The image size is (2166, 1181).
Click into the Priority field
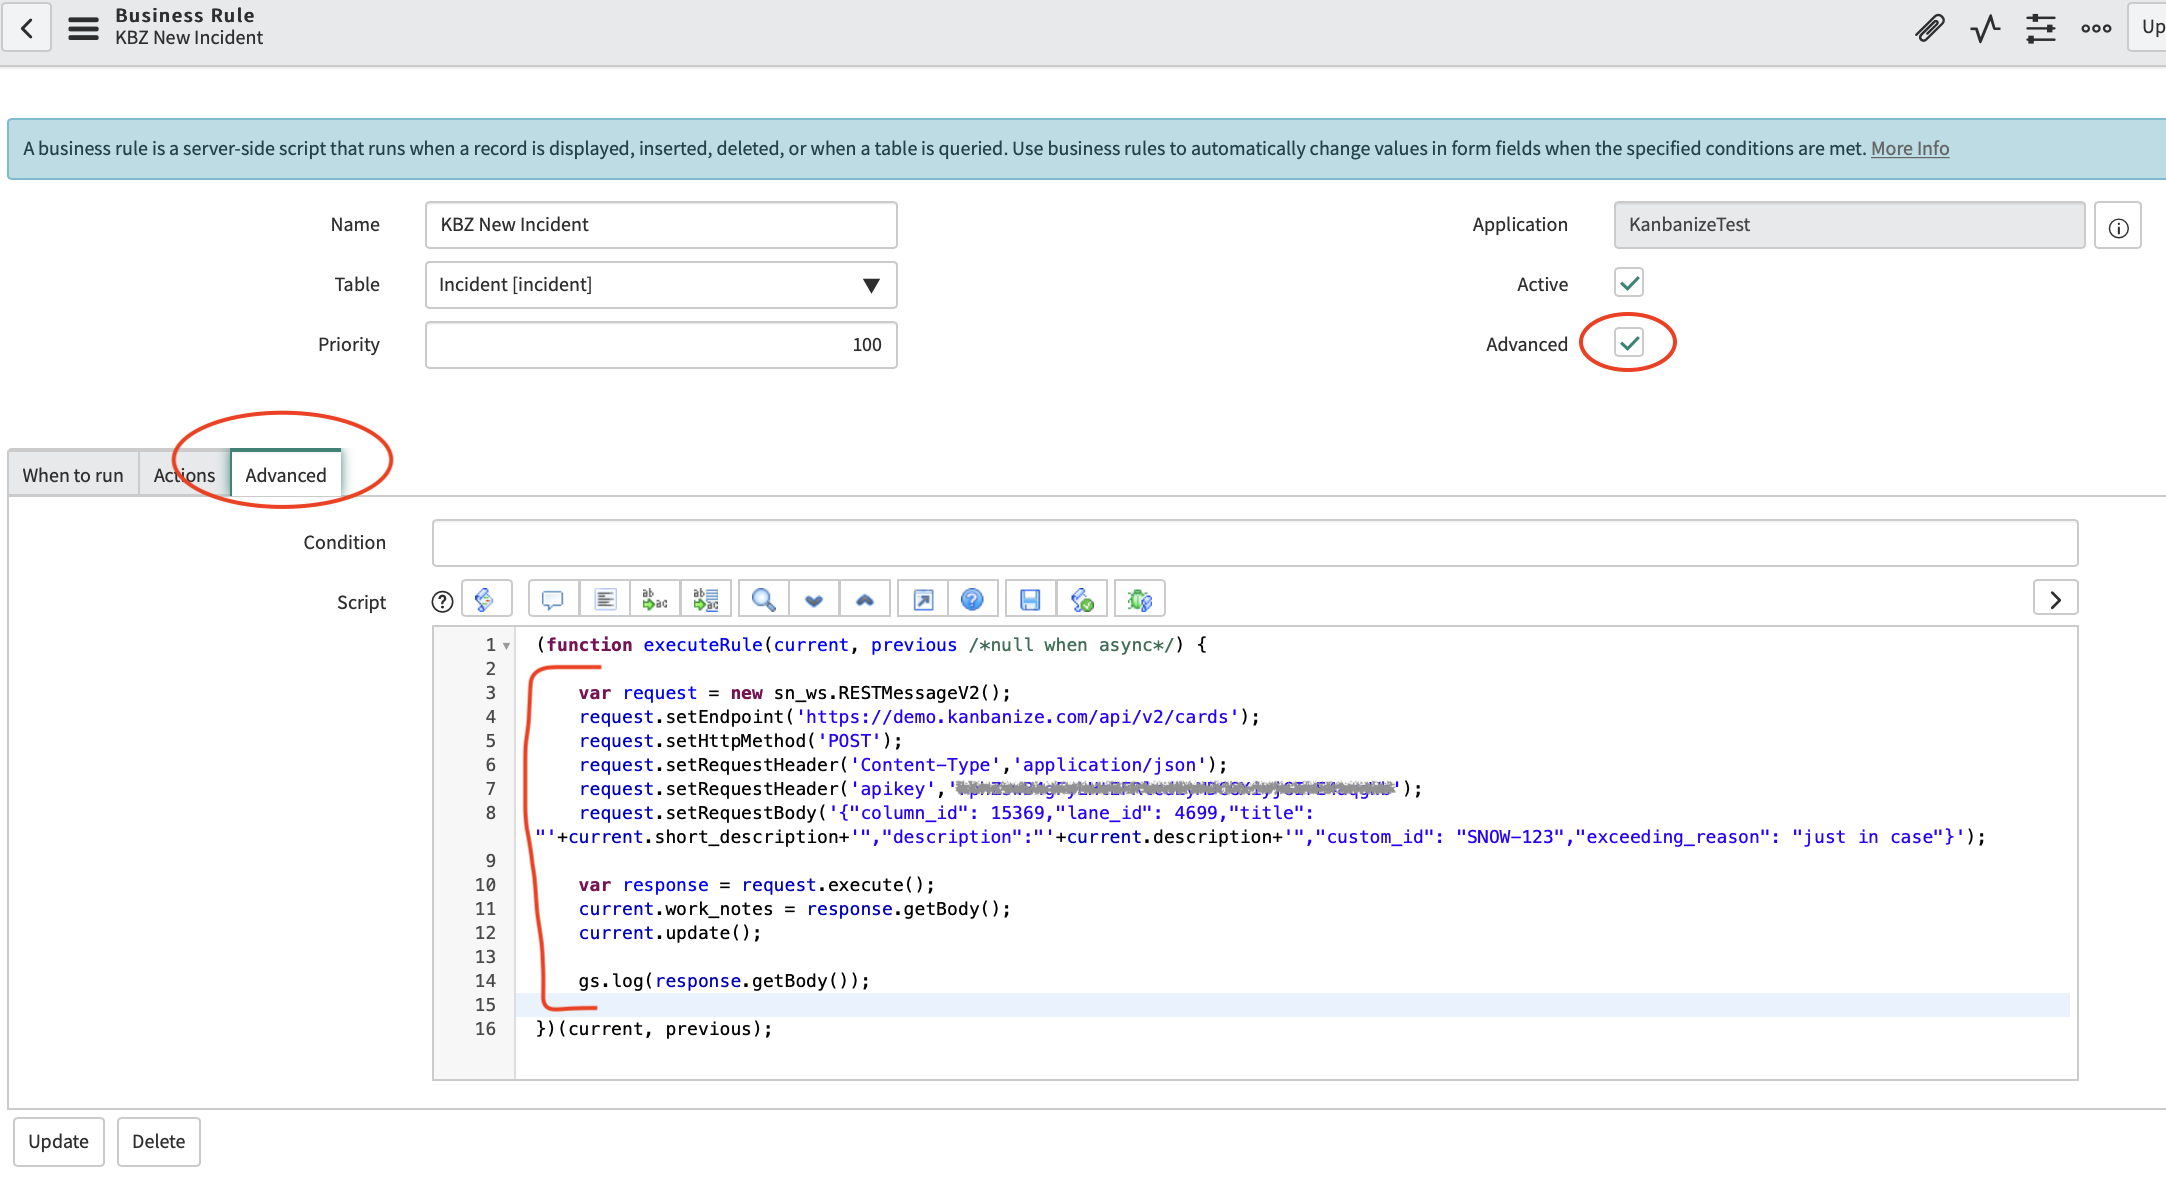coord(661,345)
